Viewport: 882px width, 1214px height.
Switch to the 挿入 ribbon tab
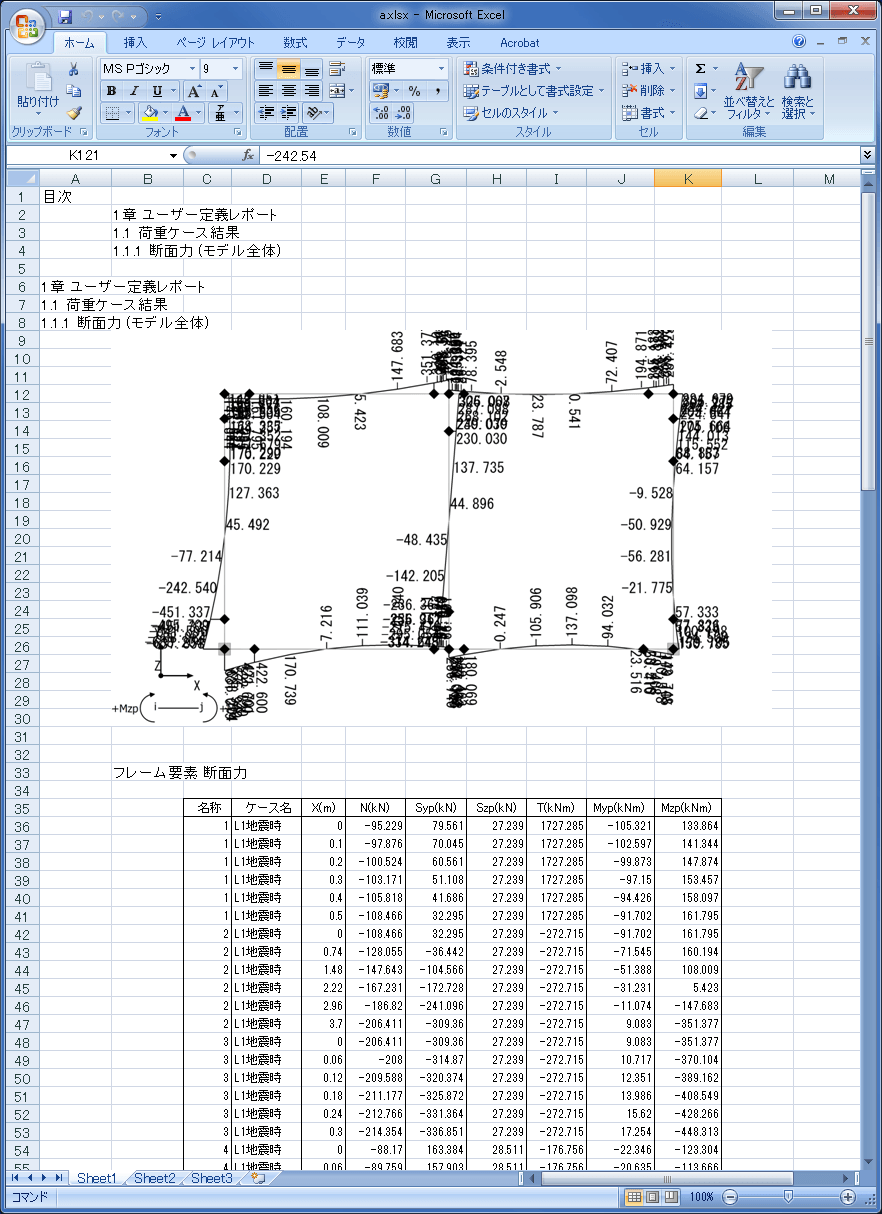135,43
